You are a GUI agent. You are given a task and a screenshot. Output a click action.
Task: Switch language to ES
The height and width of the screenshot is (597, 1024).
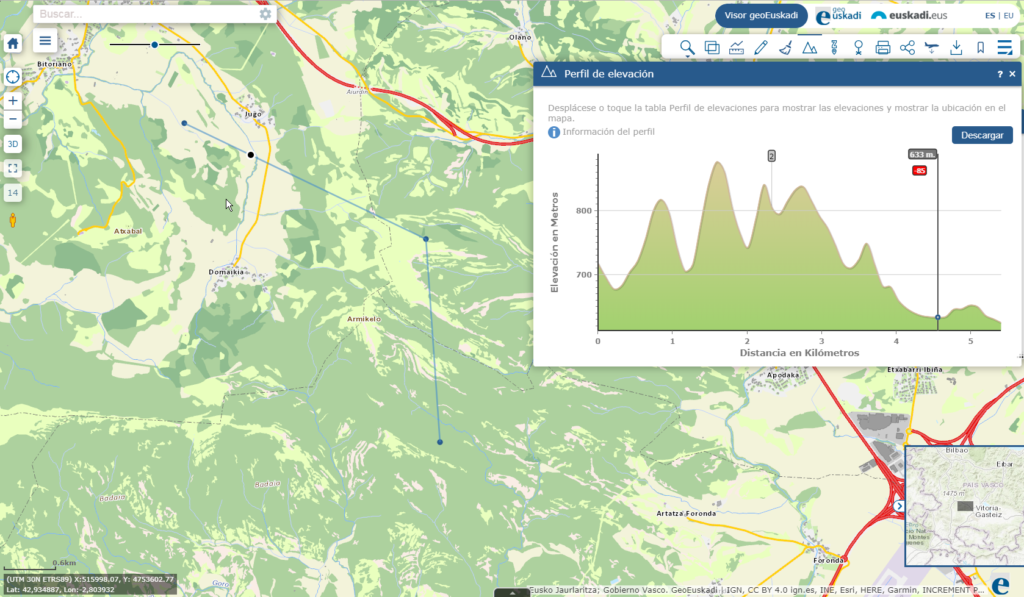990,16
